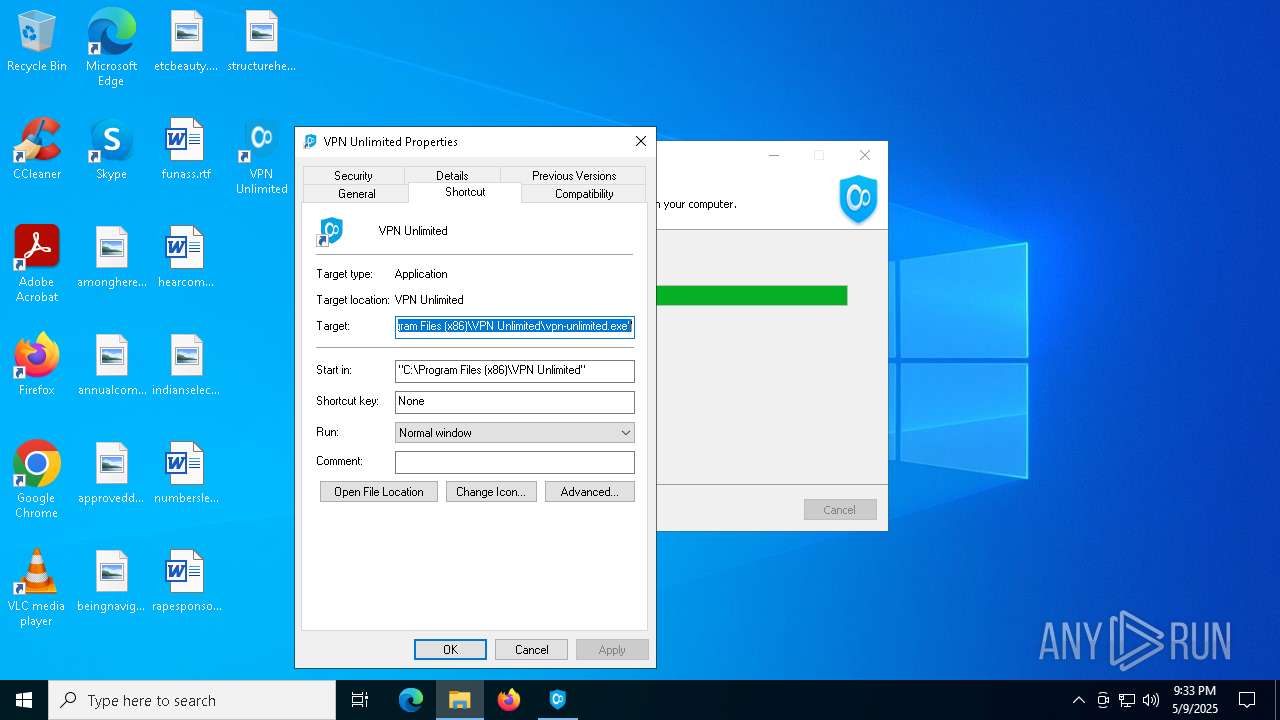This screenshot has height=720, width=1280.
Task: Open Task View from taskbar
Action: pyautogui.click(x=360, y=700)
